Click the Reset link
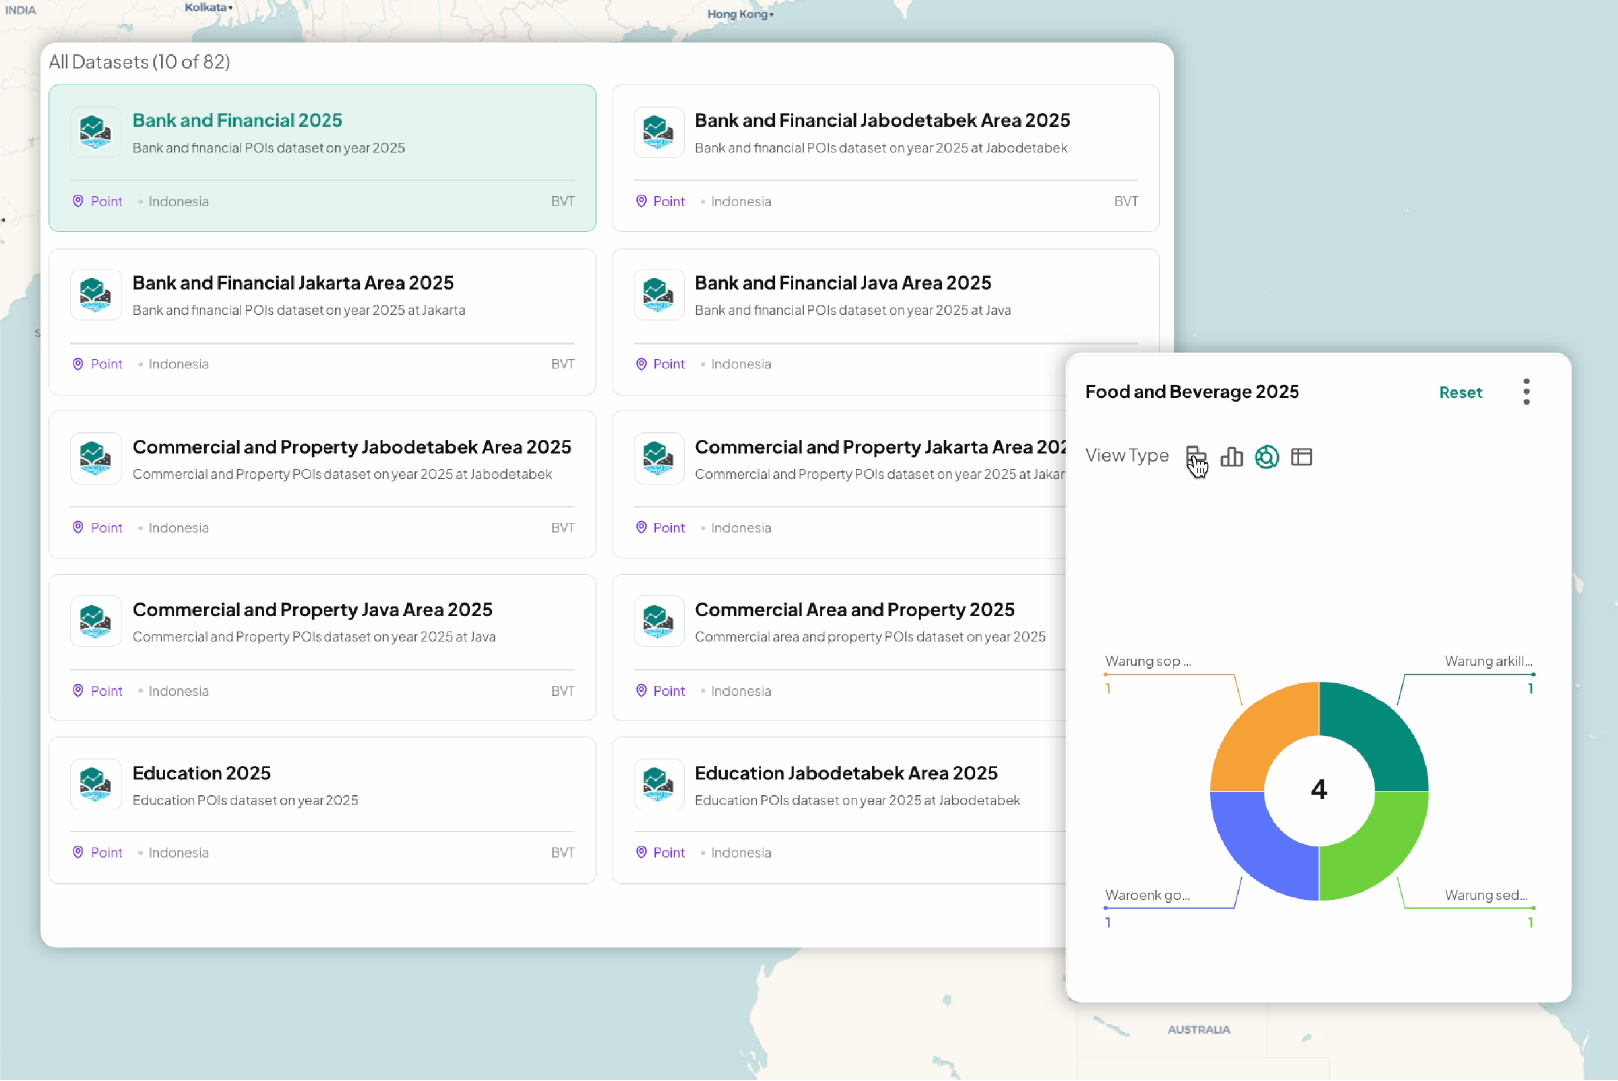 coord(1460,393)
